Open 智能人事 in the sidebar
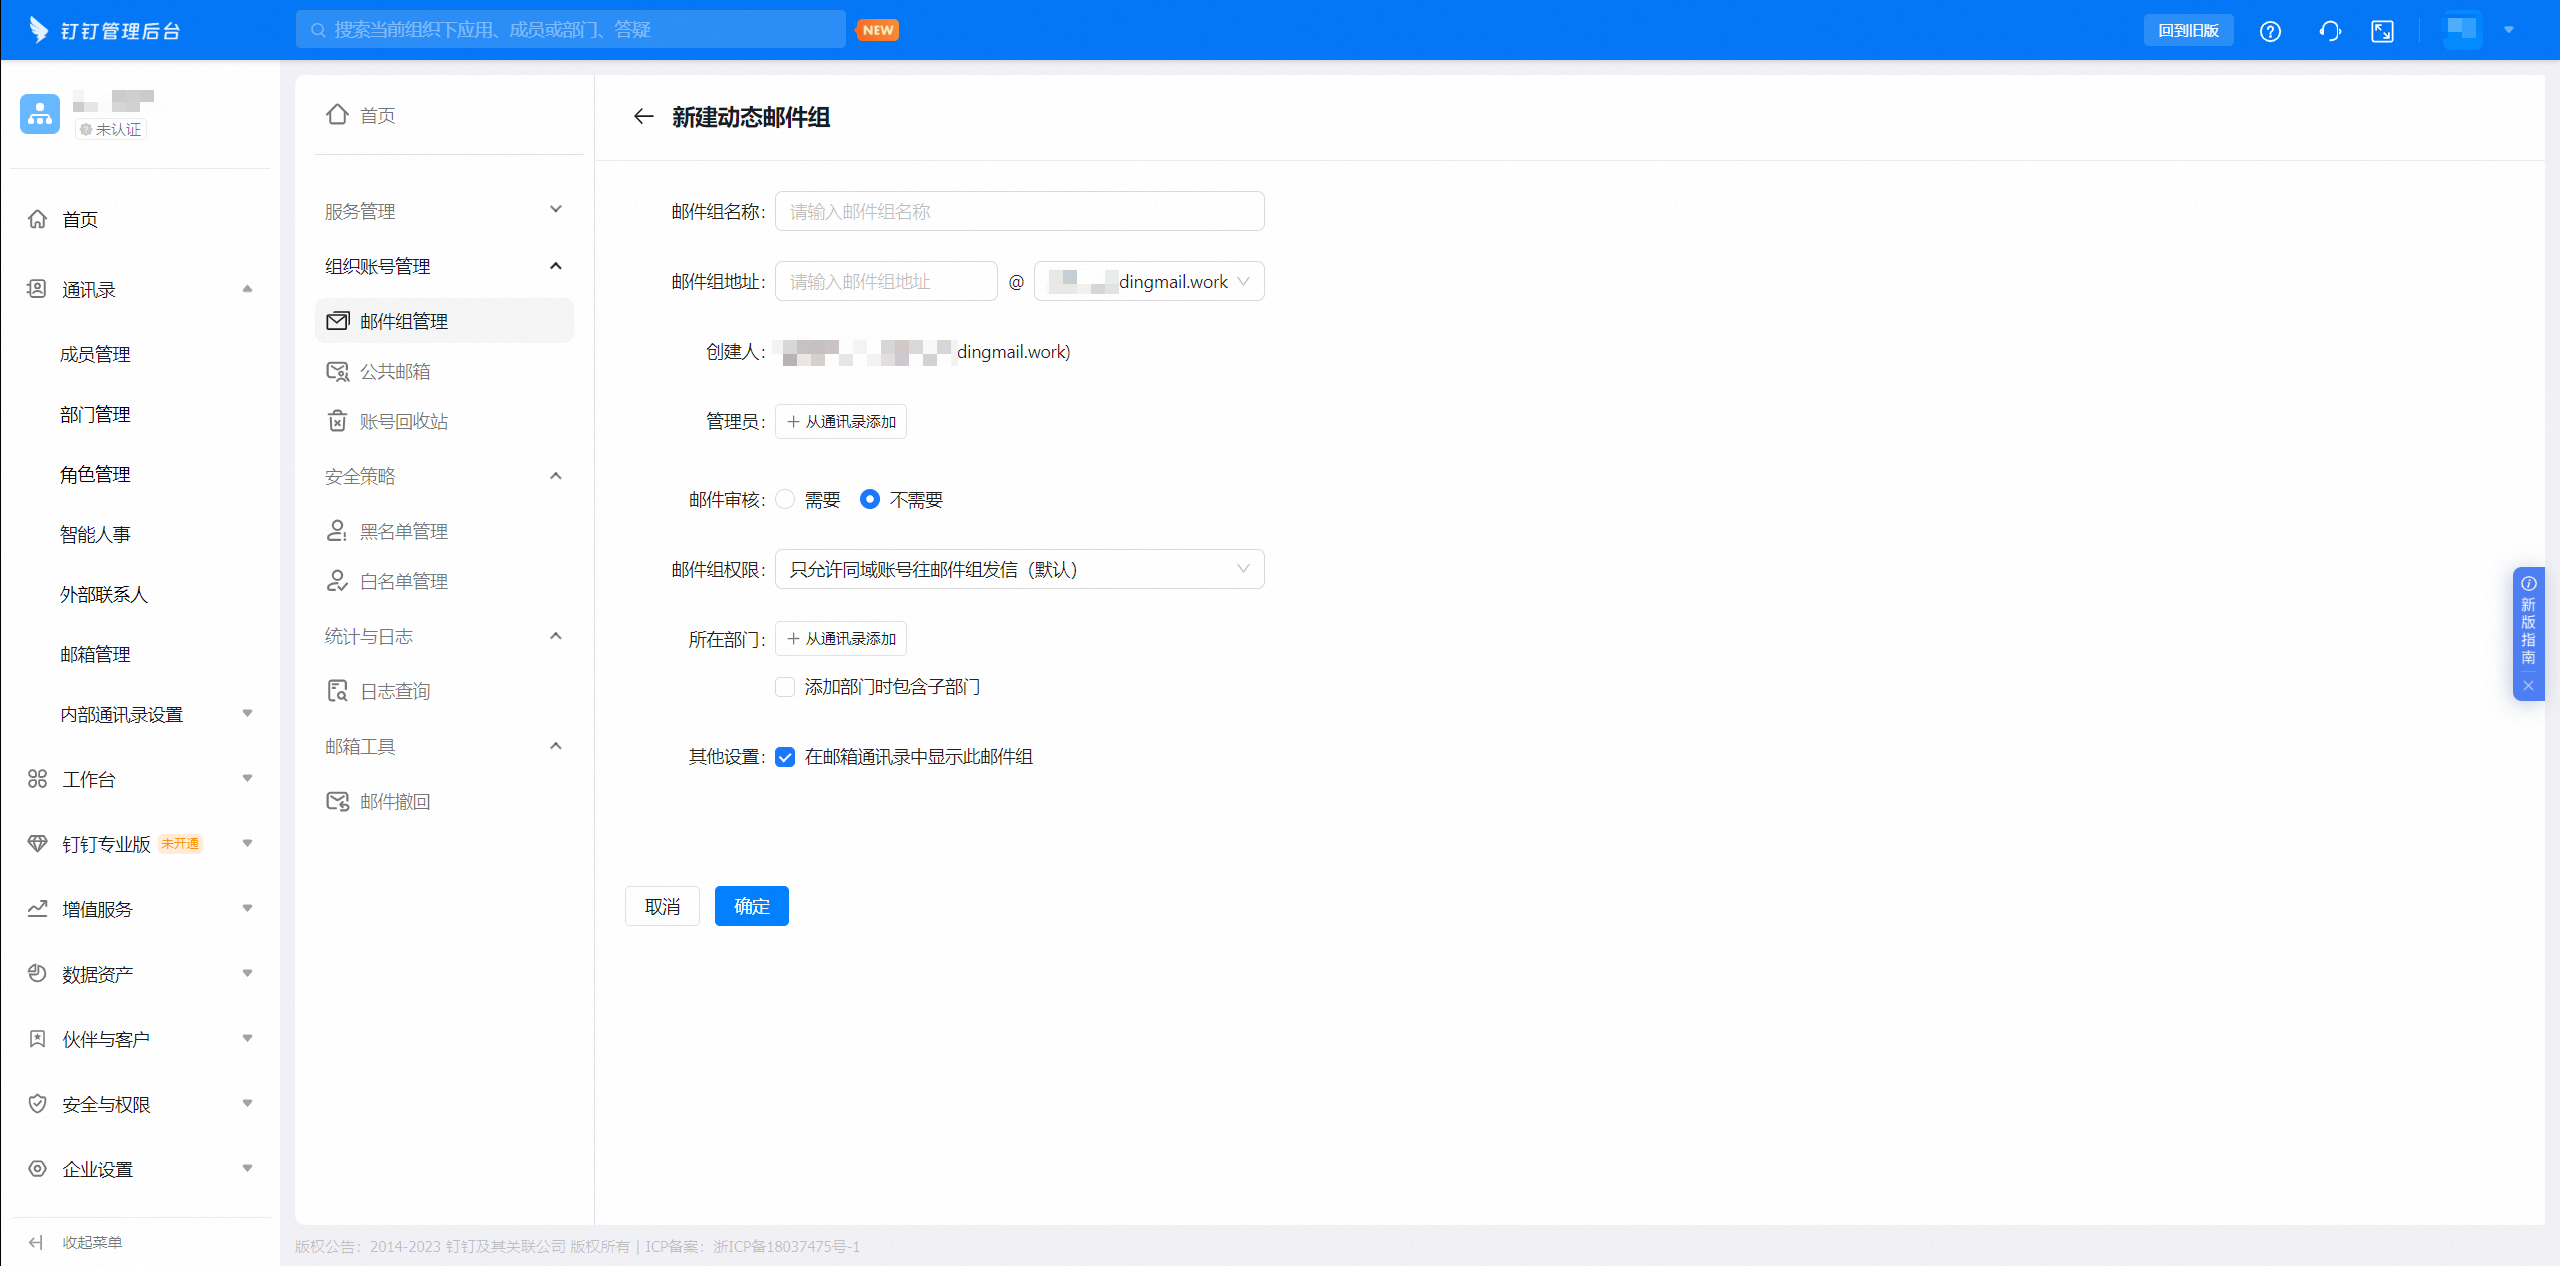Screen dimensions: 2560x1266 coord(95,534)
